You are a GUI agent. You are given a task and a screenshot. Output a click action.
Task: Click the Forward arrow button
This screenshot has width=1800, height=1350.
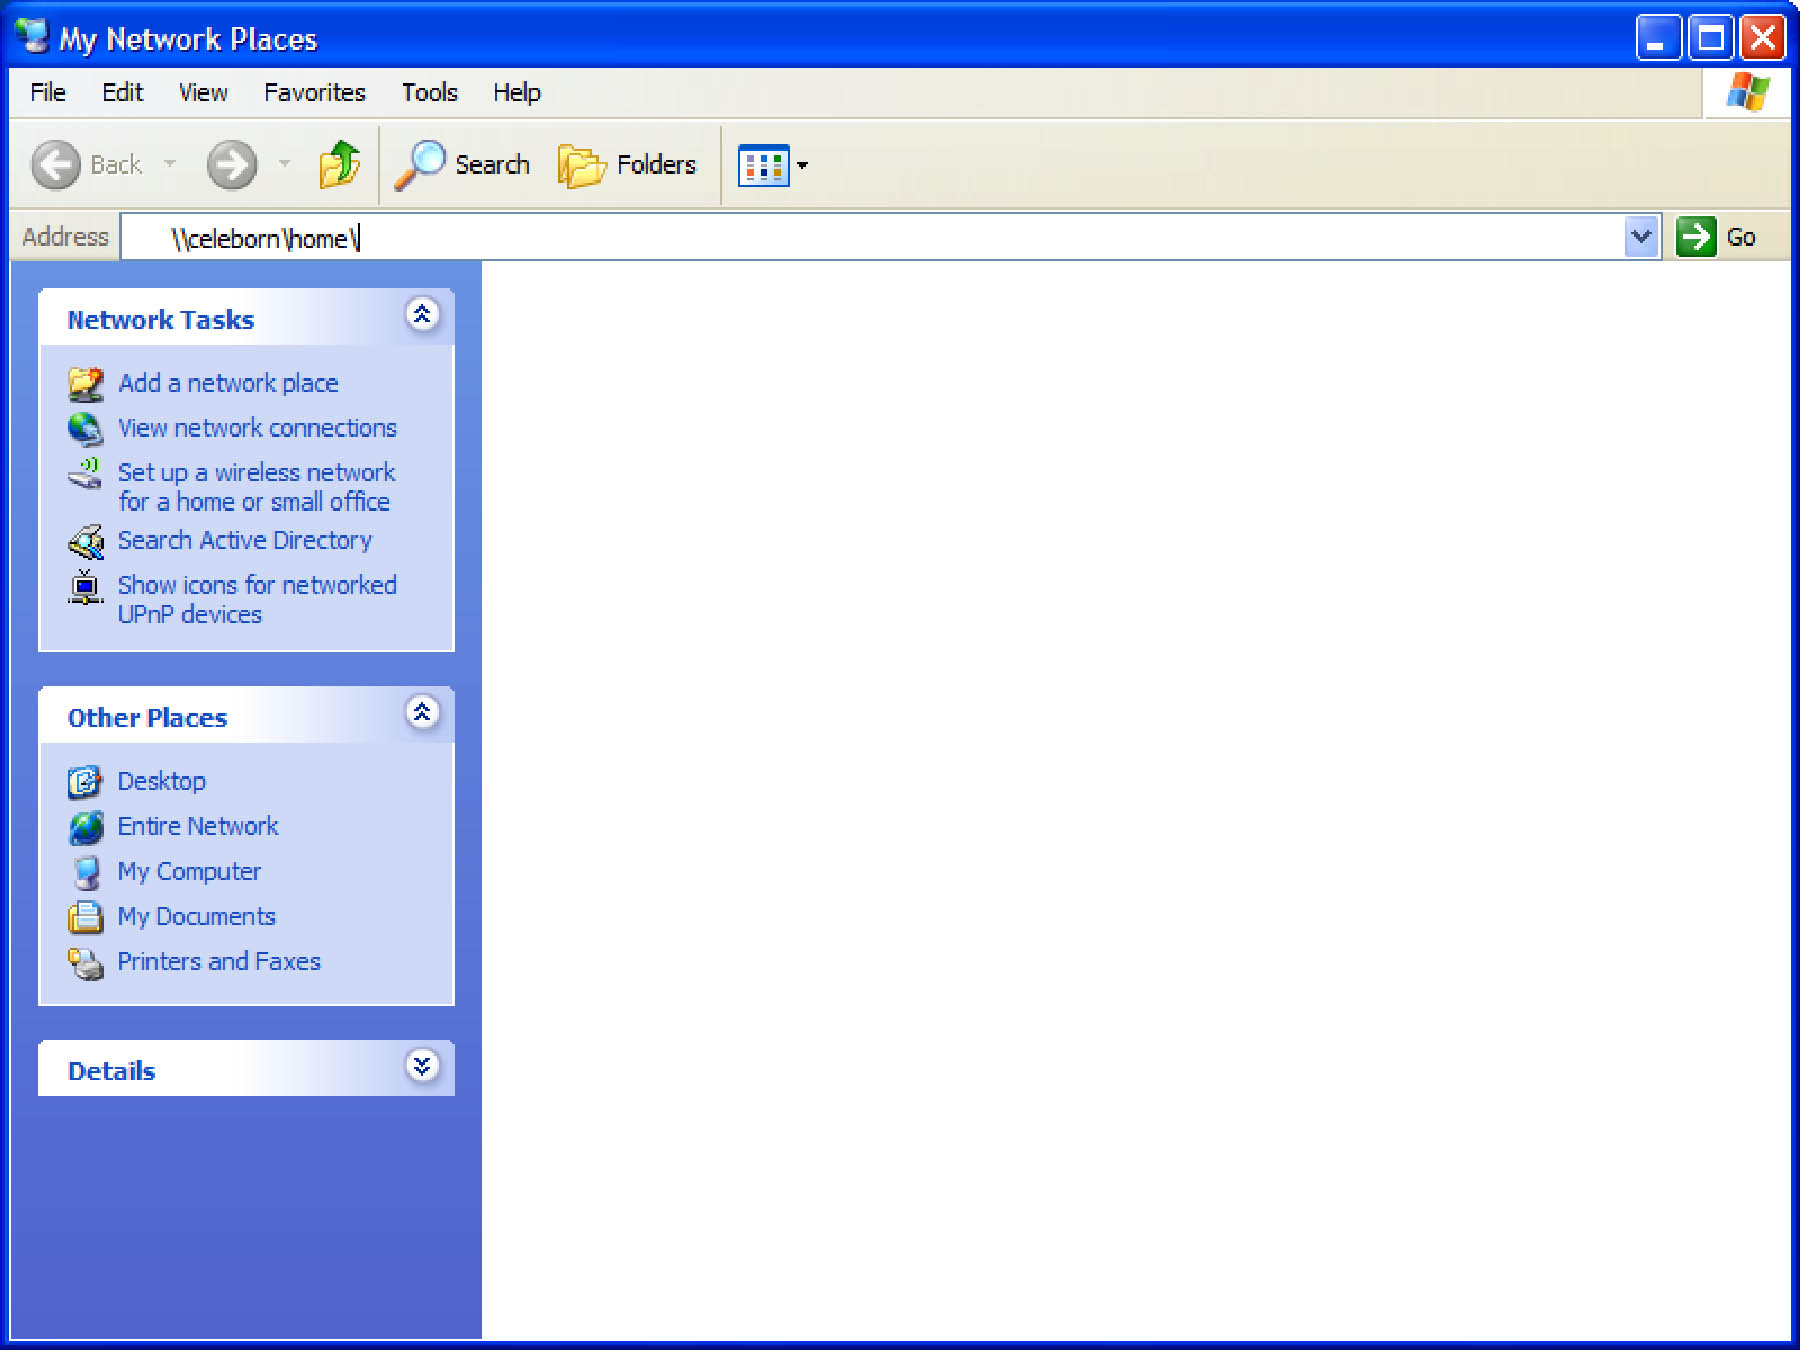pyautogui.click(x=232, y=164)
